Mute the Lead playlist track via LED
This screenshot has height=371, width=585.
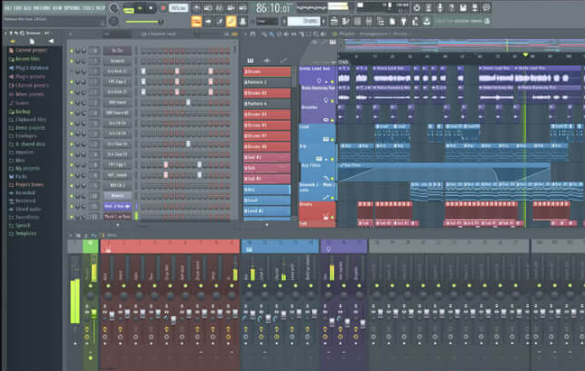coord(332,140)
